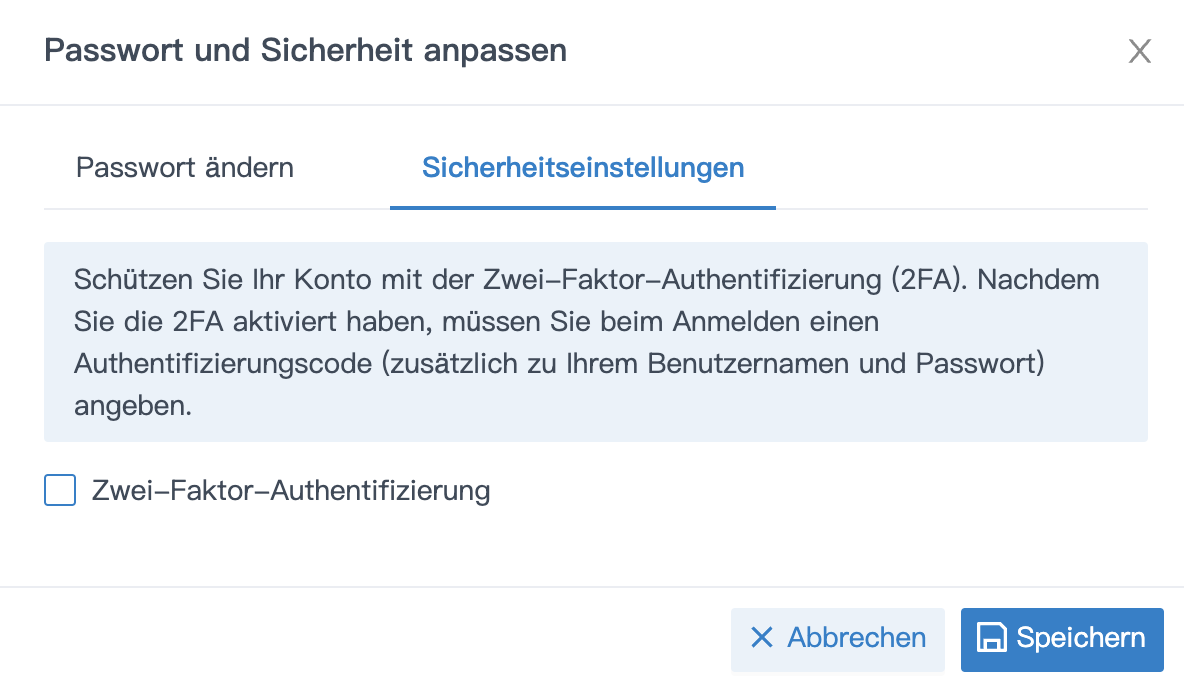
Task: Click the floppy disk save icon
Action: (991, 638)
